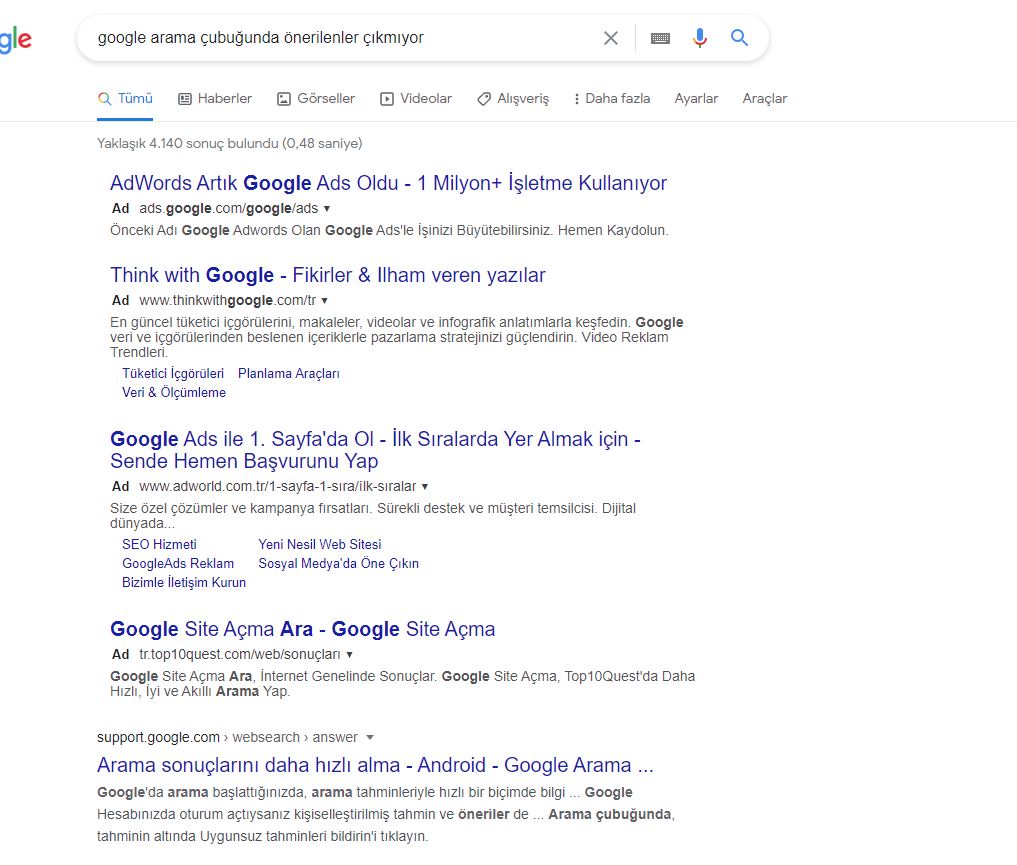Open the Görseller tab
Viewport: 1017px width, 865px height.
tap(316, 99)
